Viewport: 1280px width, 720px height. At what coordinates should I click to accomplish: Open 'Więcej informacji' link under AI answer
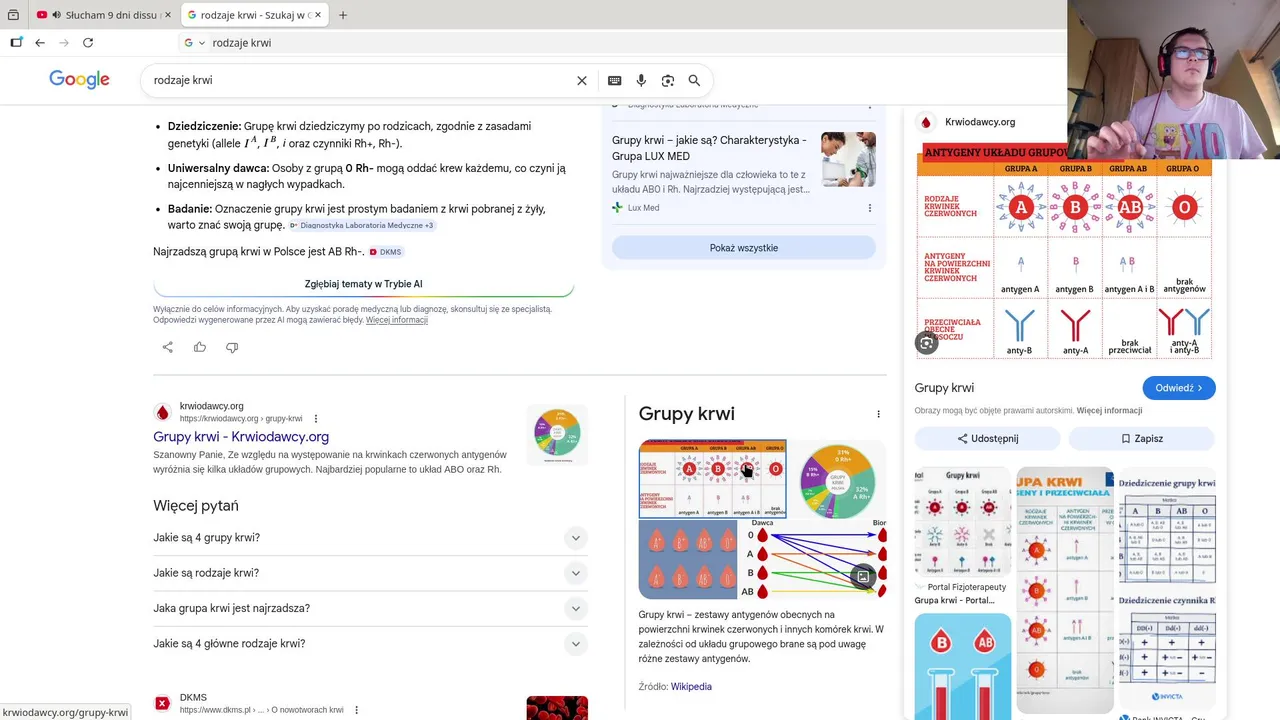(397, 320)
